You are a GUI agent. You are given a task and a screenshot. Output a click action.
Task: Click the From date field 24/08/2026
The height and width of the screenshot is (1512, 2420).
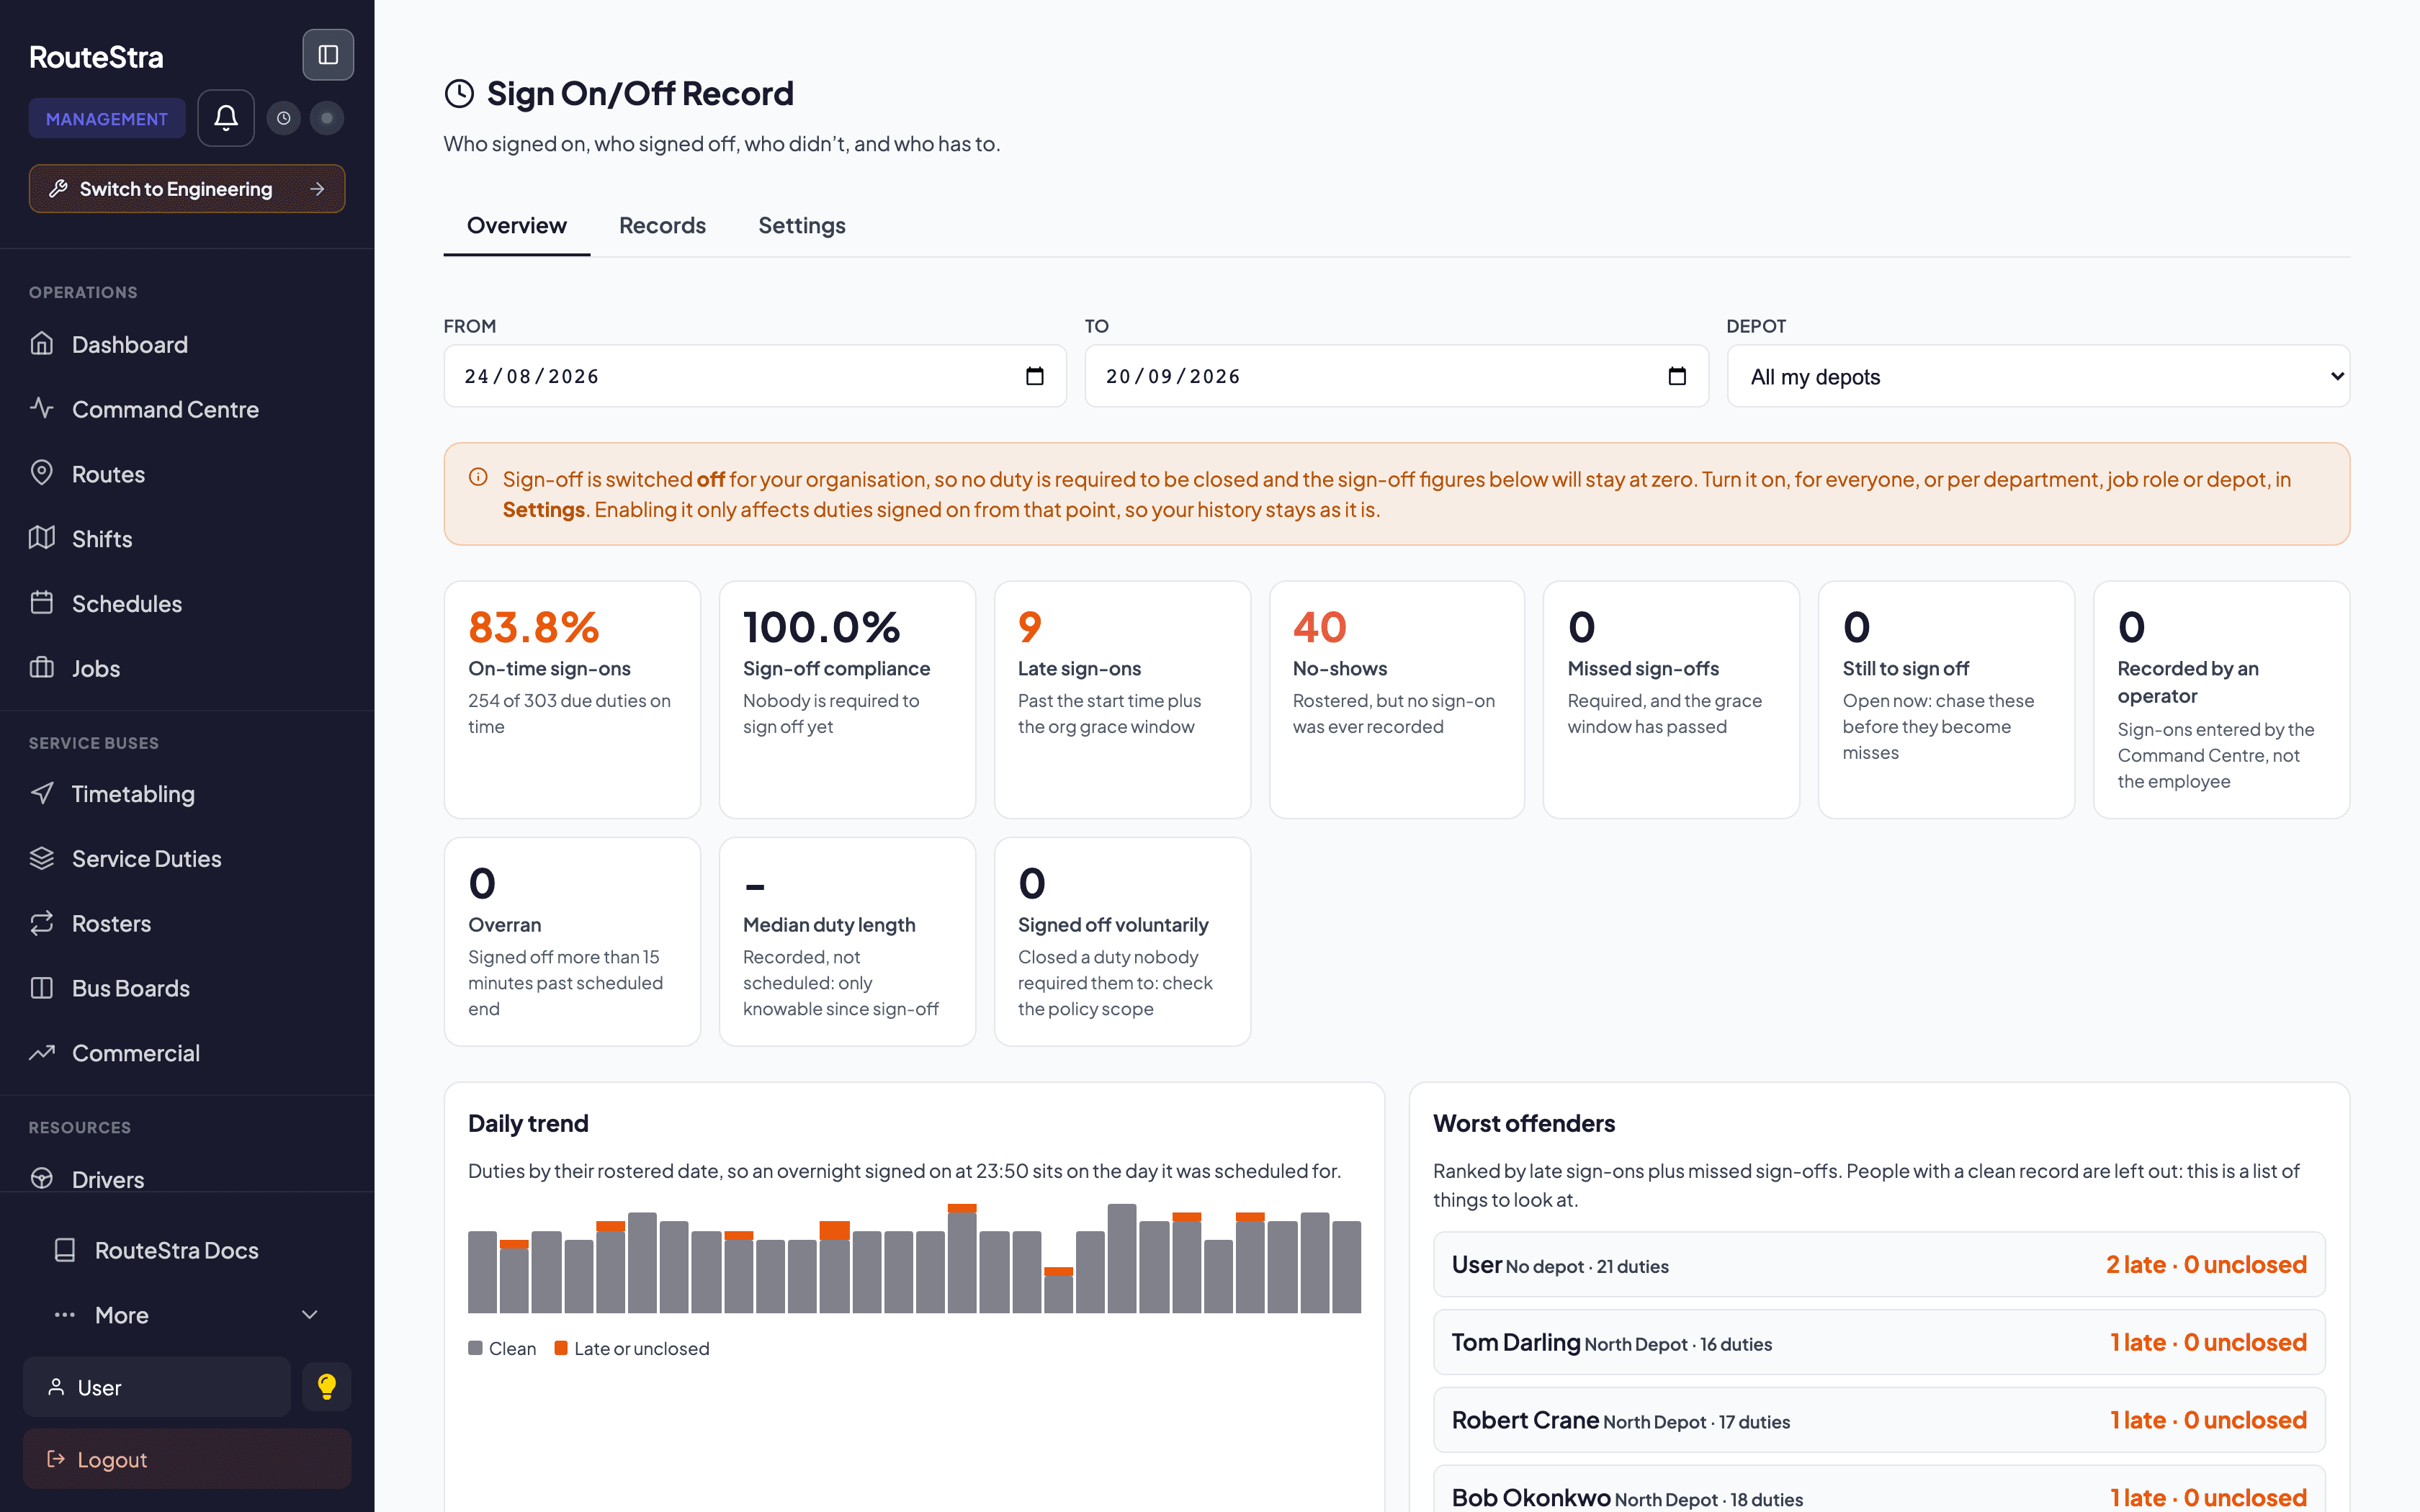[x=755, y=376]
